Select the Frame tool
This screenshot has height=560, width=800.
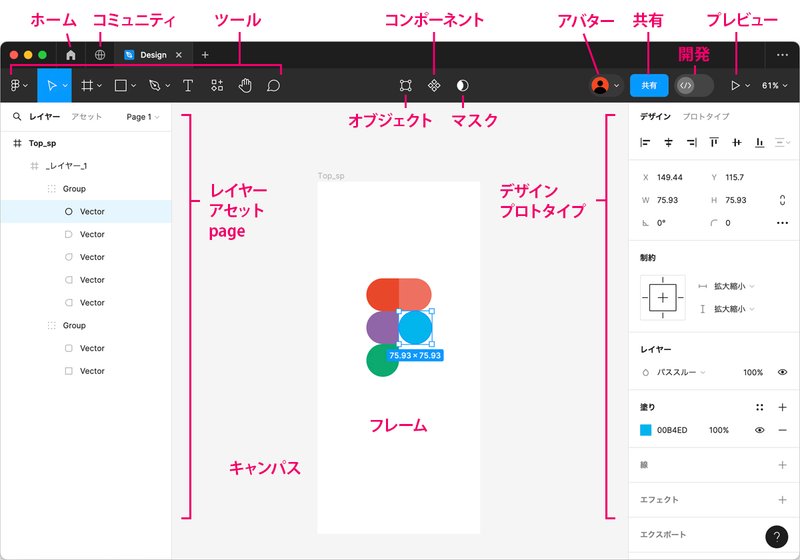(x=87, y=85)
